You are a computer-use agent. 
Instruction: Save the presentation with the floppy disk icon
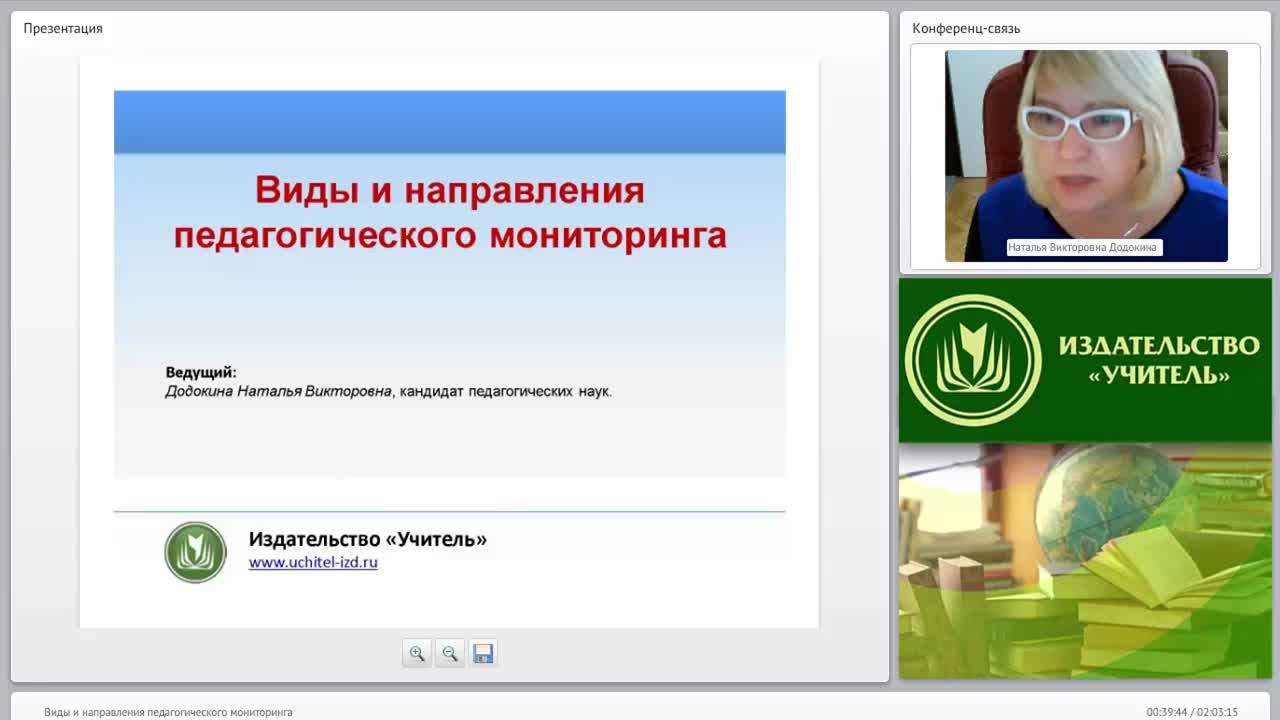pos(483,653)
